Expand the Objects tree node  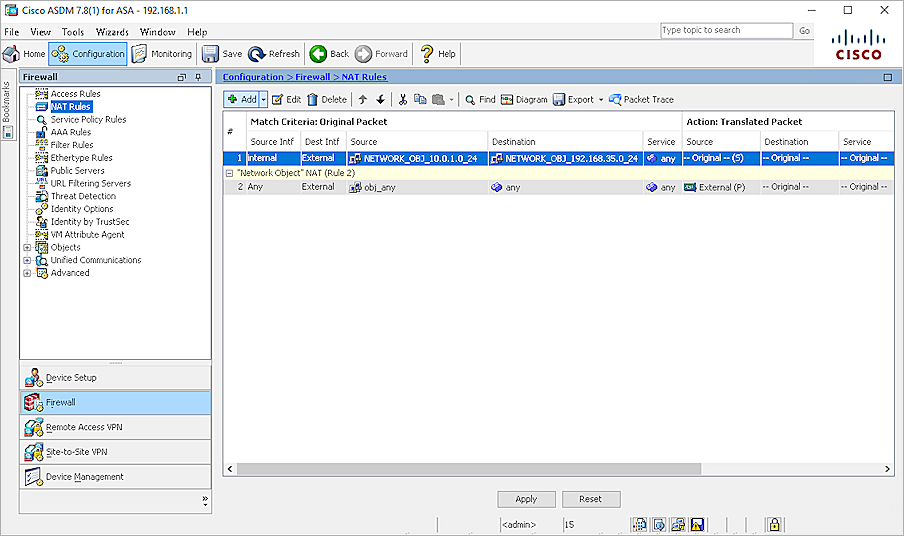pyautogui.click(x=27, y=247)
